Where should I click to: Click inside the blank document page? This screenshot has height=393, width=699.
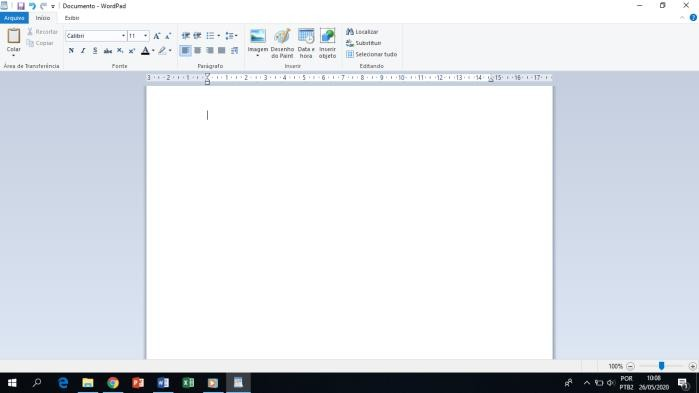[349, 223]
